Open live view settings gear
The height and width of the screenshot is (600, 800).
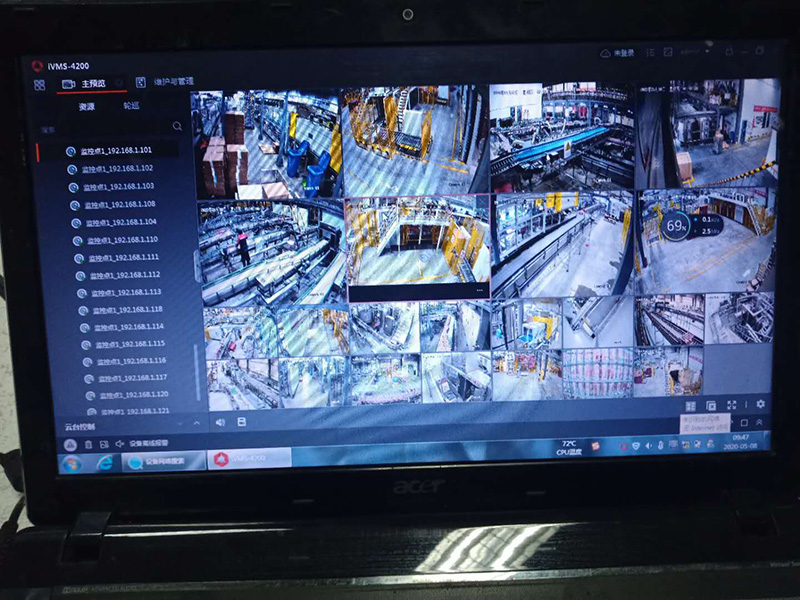click(x=760, y=405)
